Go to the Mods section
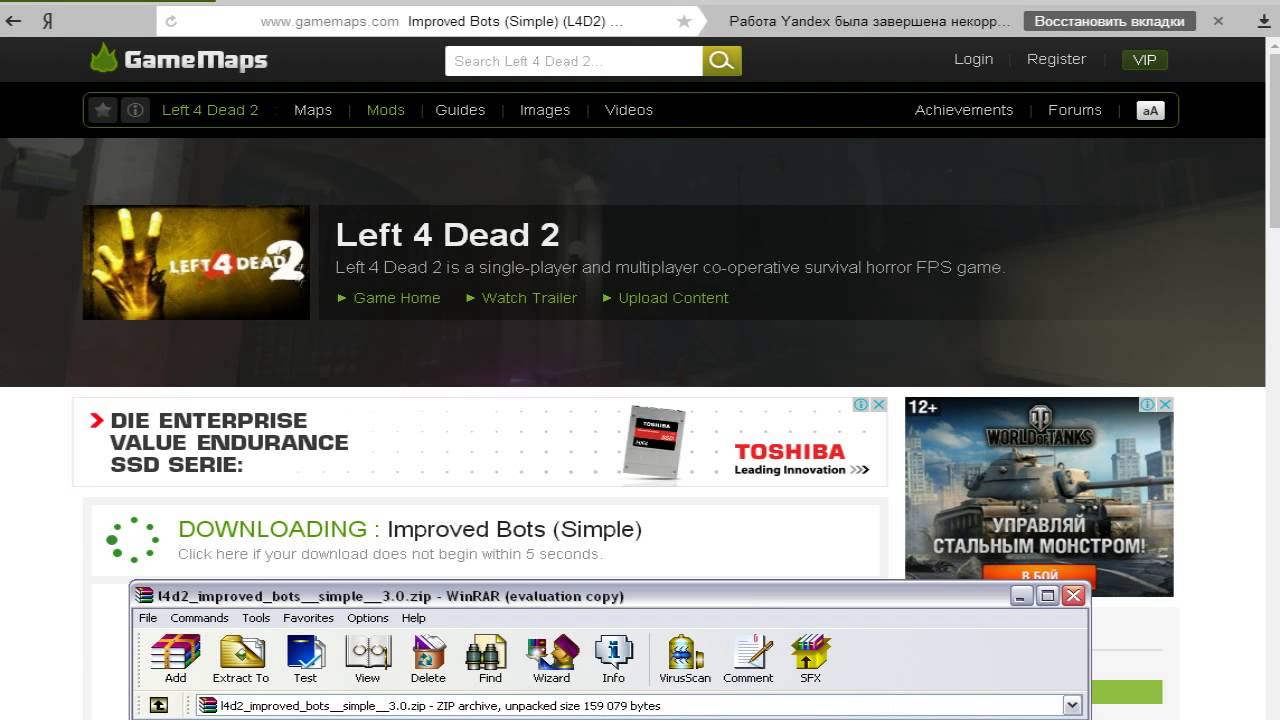This screenshot has width=1280, height=720. (x=386, y=110)
